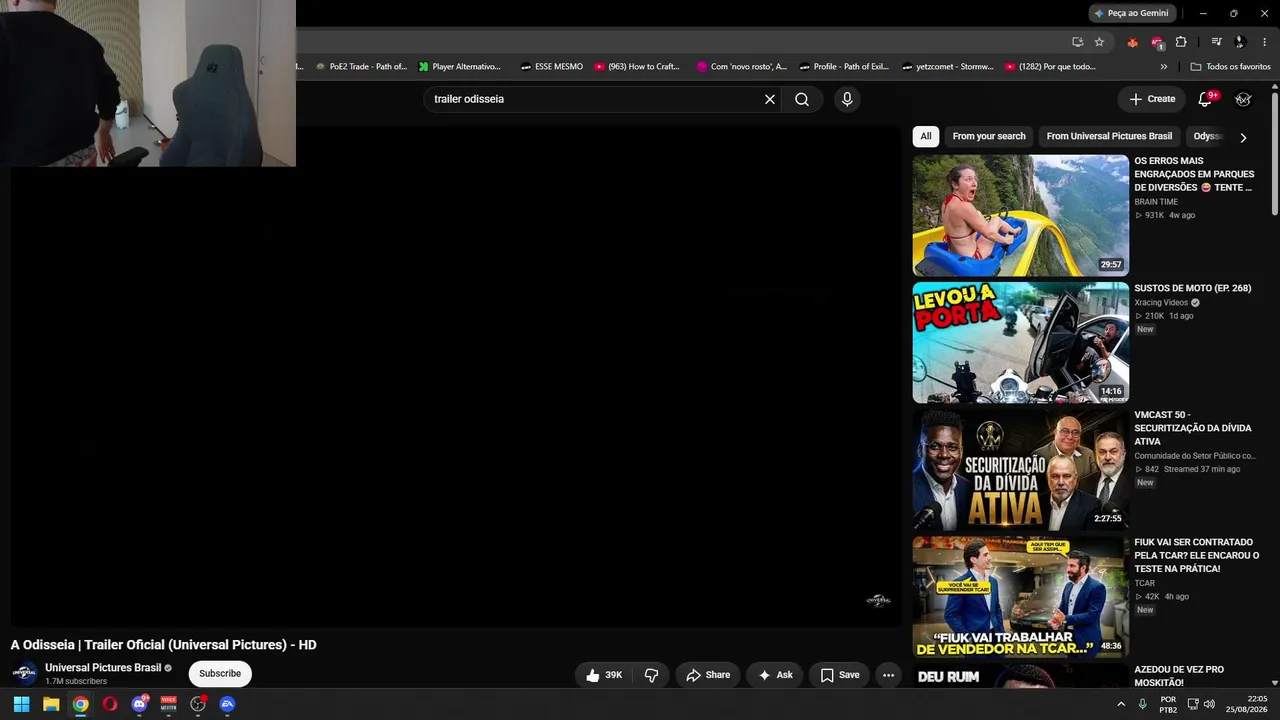Show hidden system tray icons
The height and width of the screenshot is (720, 1280).
(x=1121, y=704)
